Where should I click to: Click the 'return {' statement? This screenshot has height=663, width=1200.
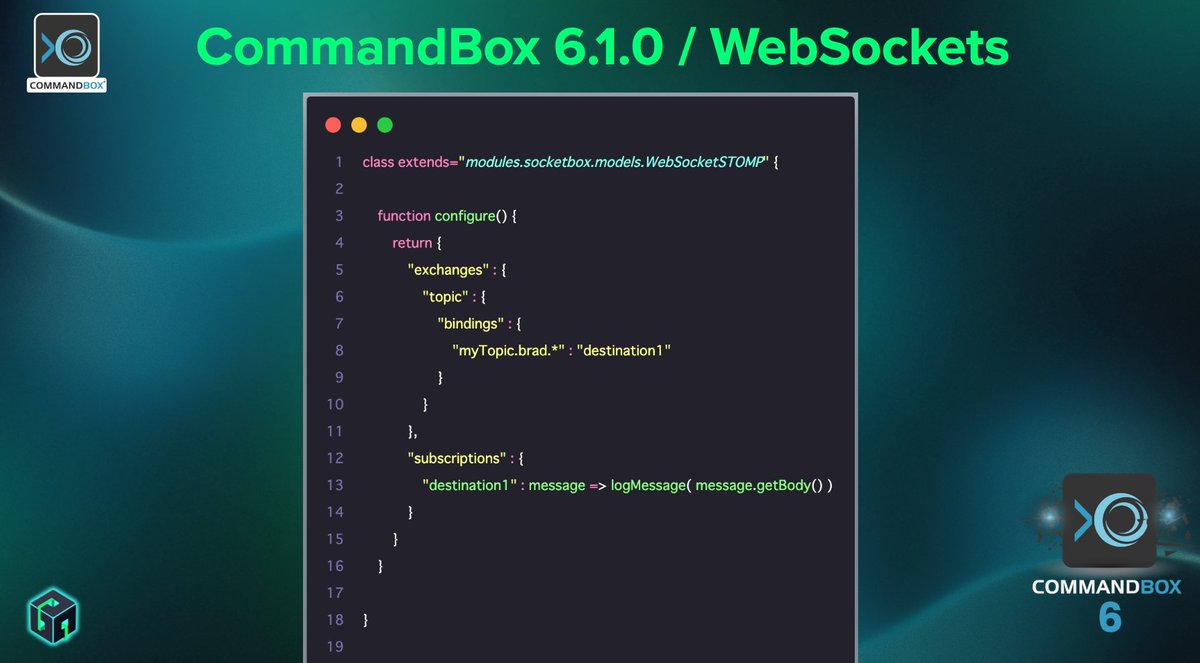[x=417, y=243]
